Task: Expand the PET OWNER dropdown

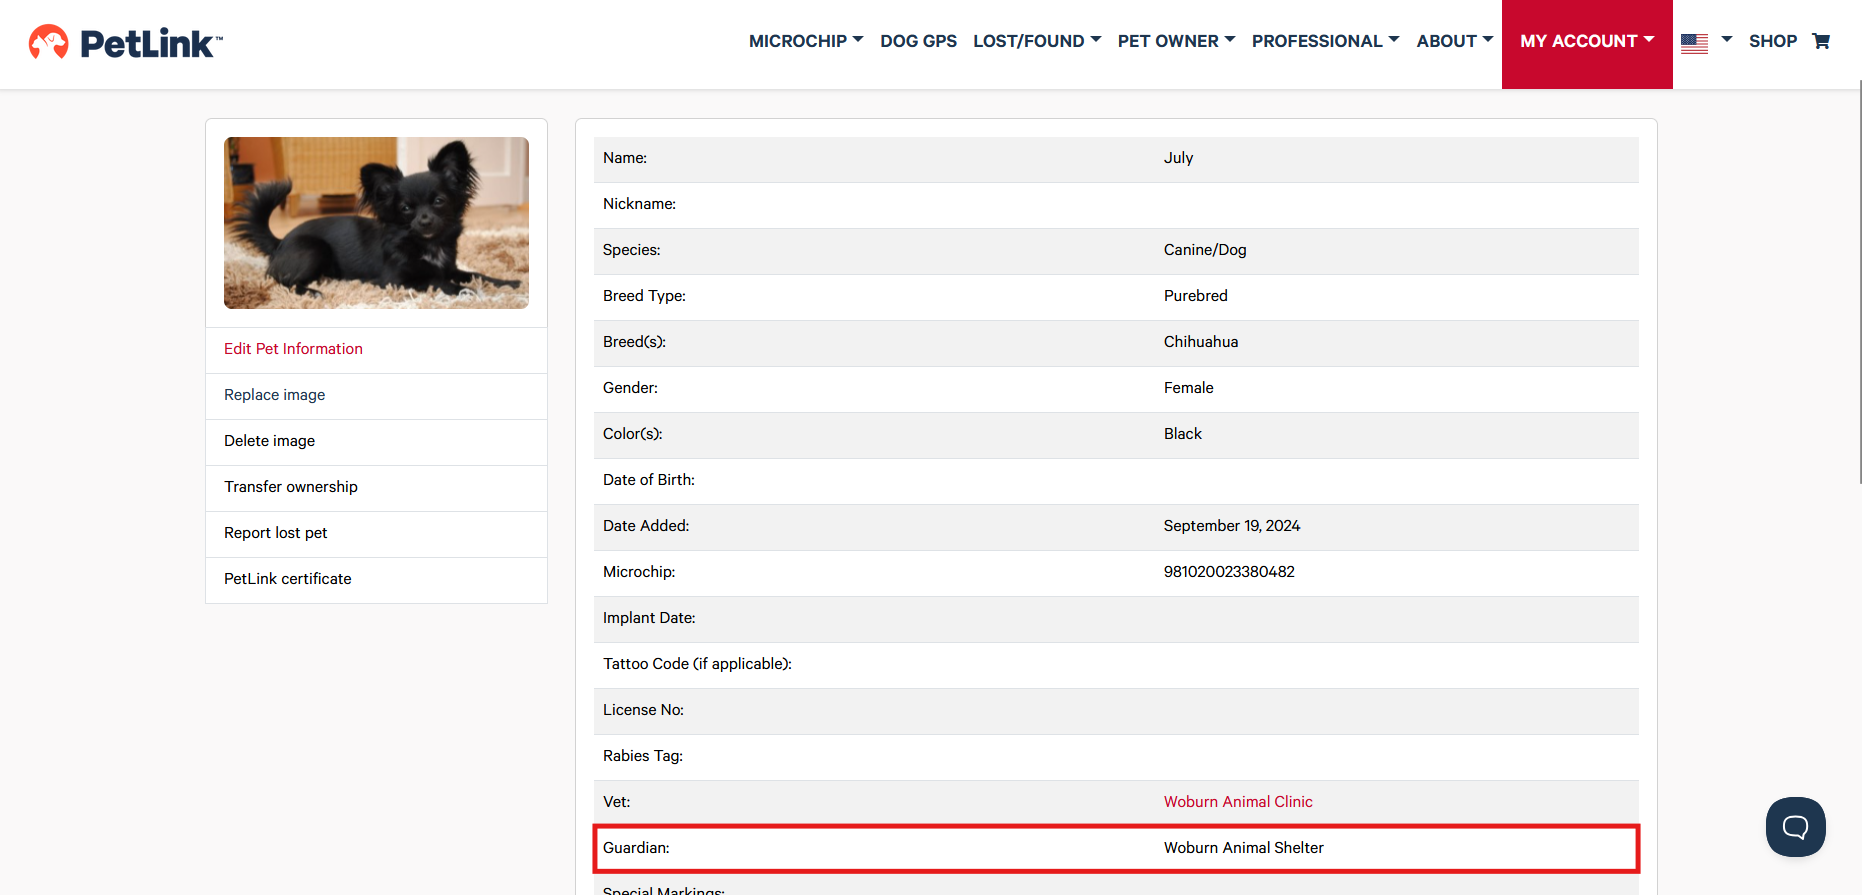Action: tap(1176, 41)
